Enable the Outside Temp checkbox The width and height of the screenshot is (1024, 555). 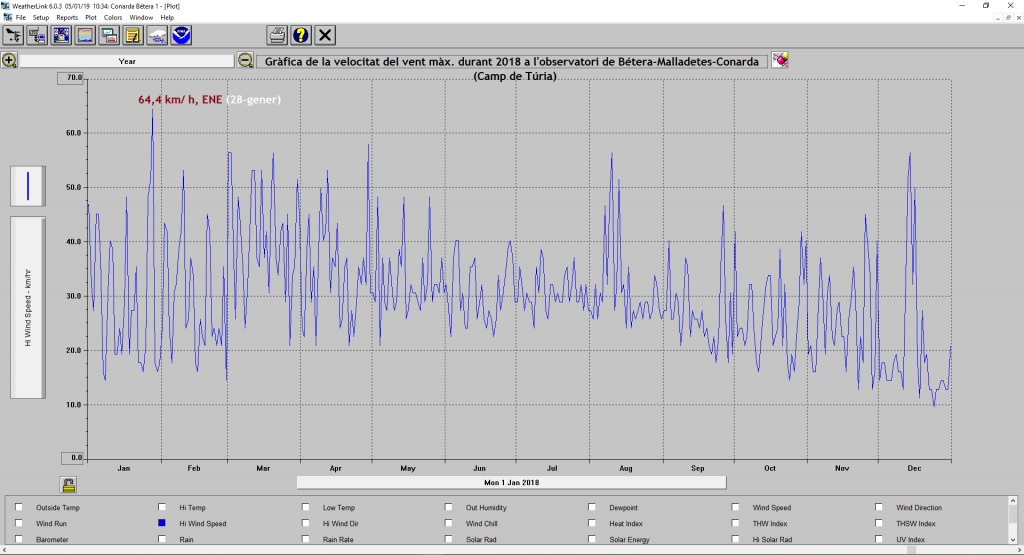(19, 508)
